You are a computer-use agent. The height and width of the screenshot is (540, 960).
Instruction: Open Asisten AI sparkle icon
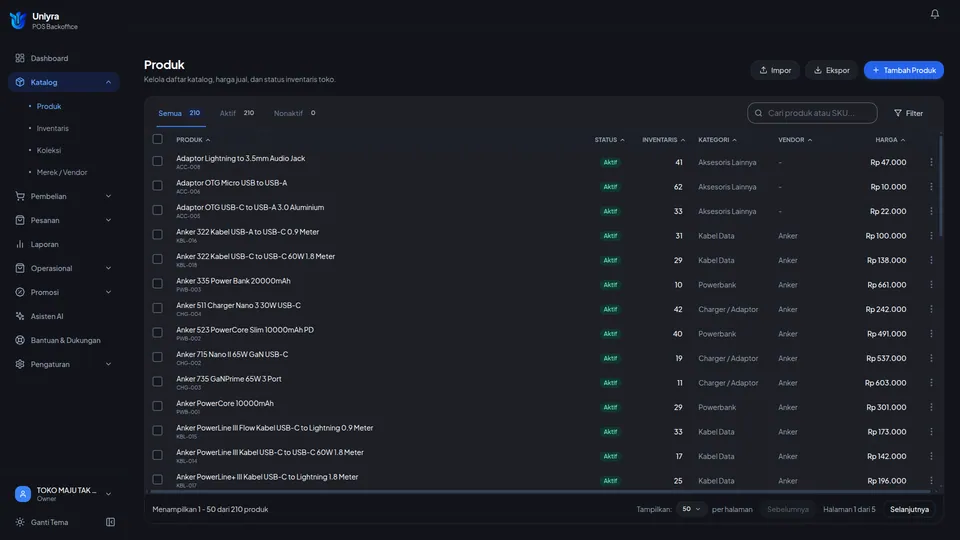point(20,316)
